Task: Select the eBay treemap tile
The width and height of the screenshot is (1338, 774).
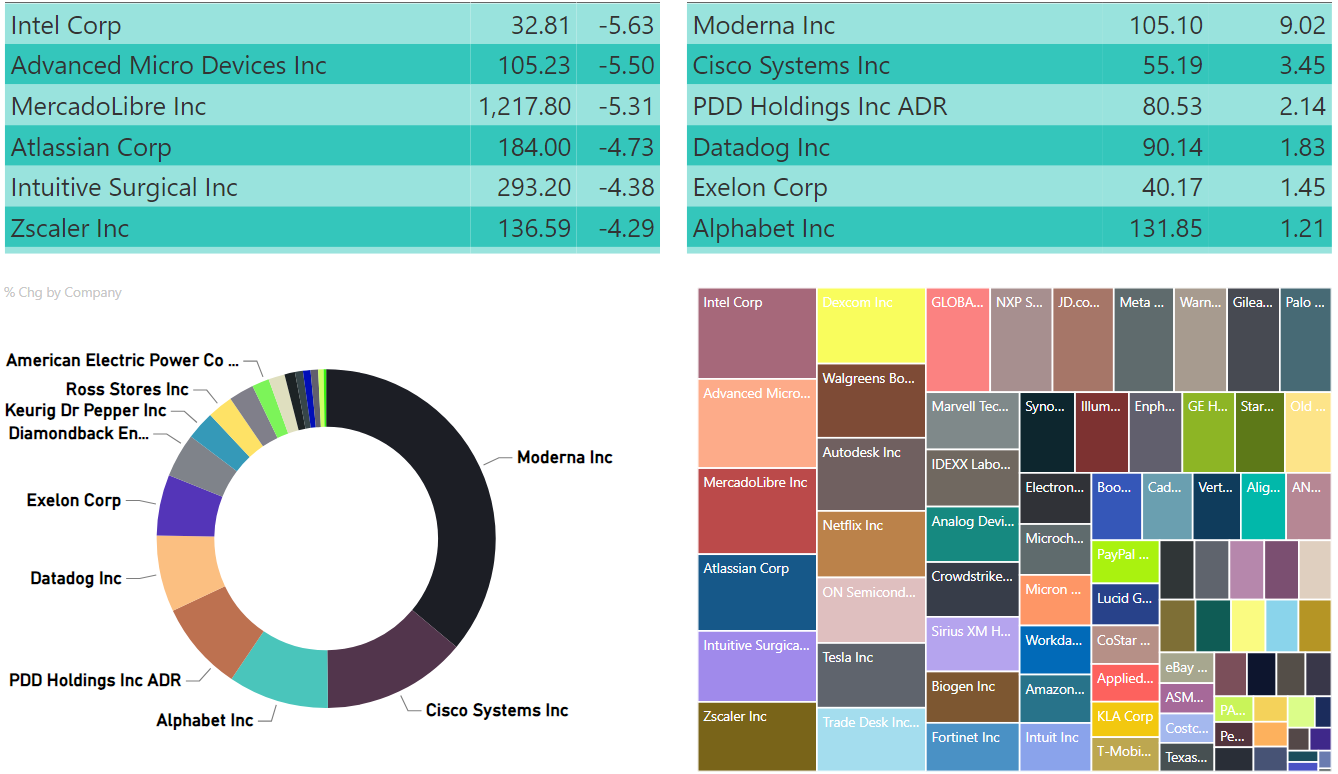Action: [1187, 668]
